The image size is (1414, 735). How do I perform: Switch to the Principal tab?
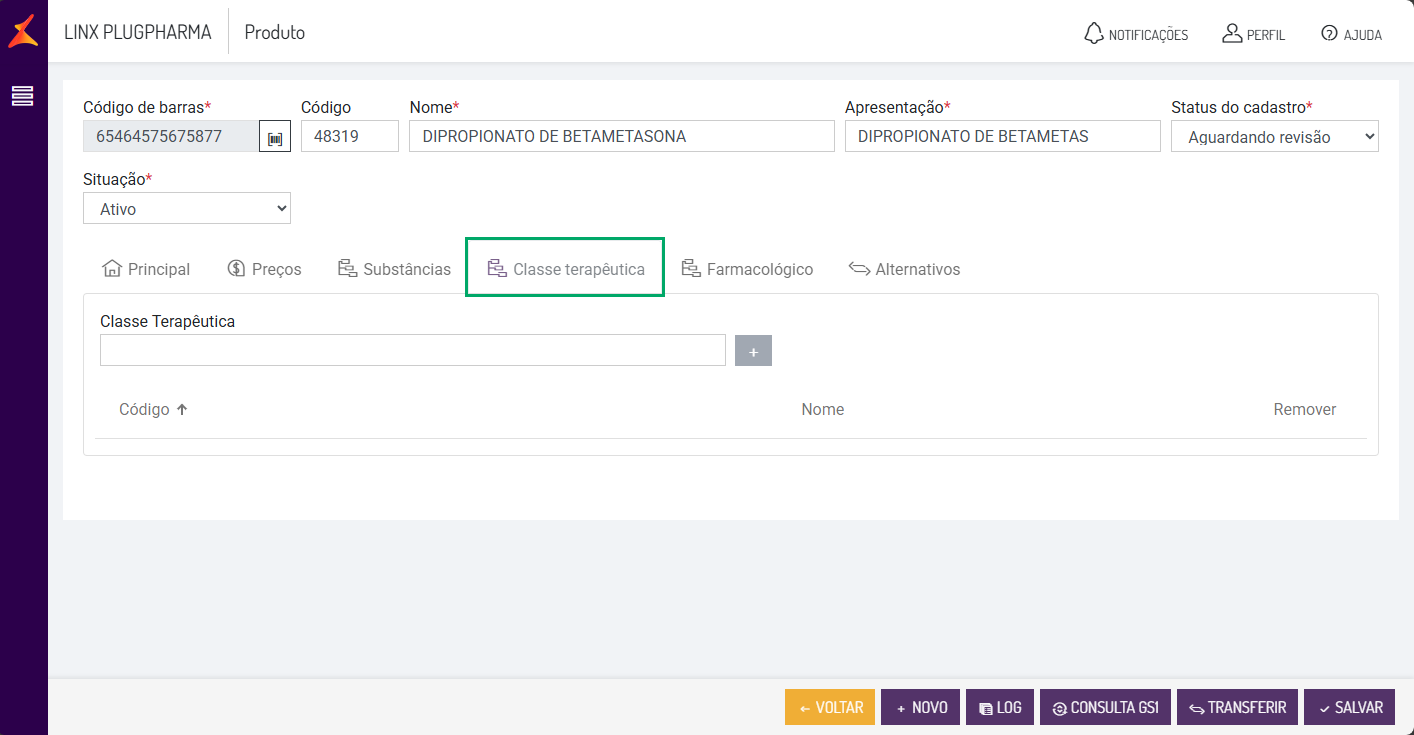pyautogui.click(x=146, y=269)
